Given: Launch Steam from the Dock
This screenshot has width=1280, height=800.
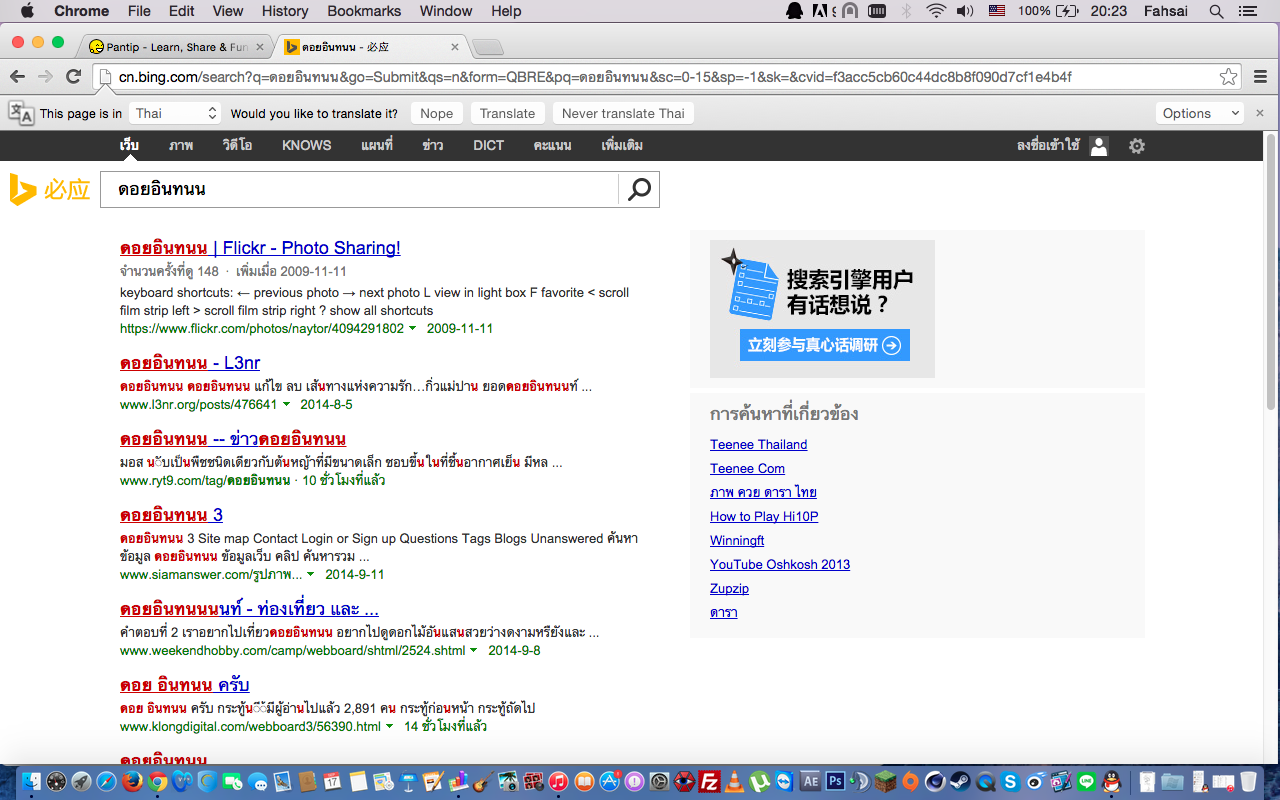Looking at the screenshot, I should click(960, 781).
